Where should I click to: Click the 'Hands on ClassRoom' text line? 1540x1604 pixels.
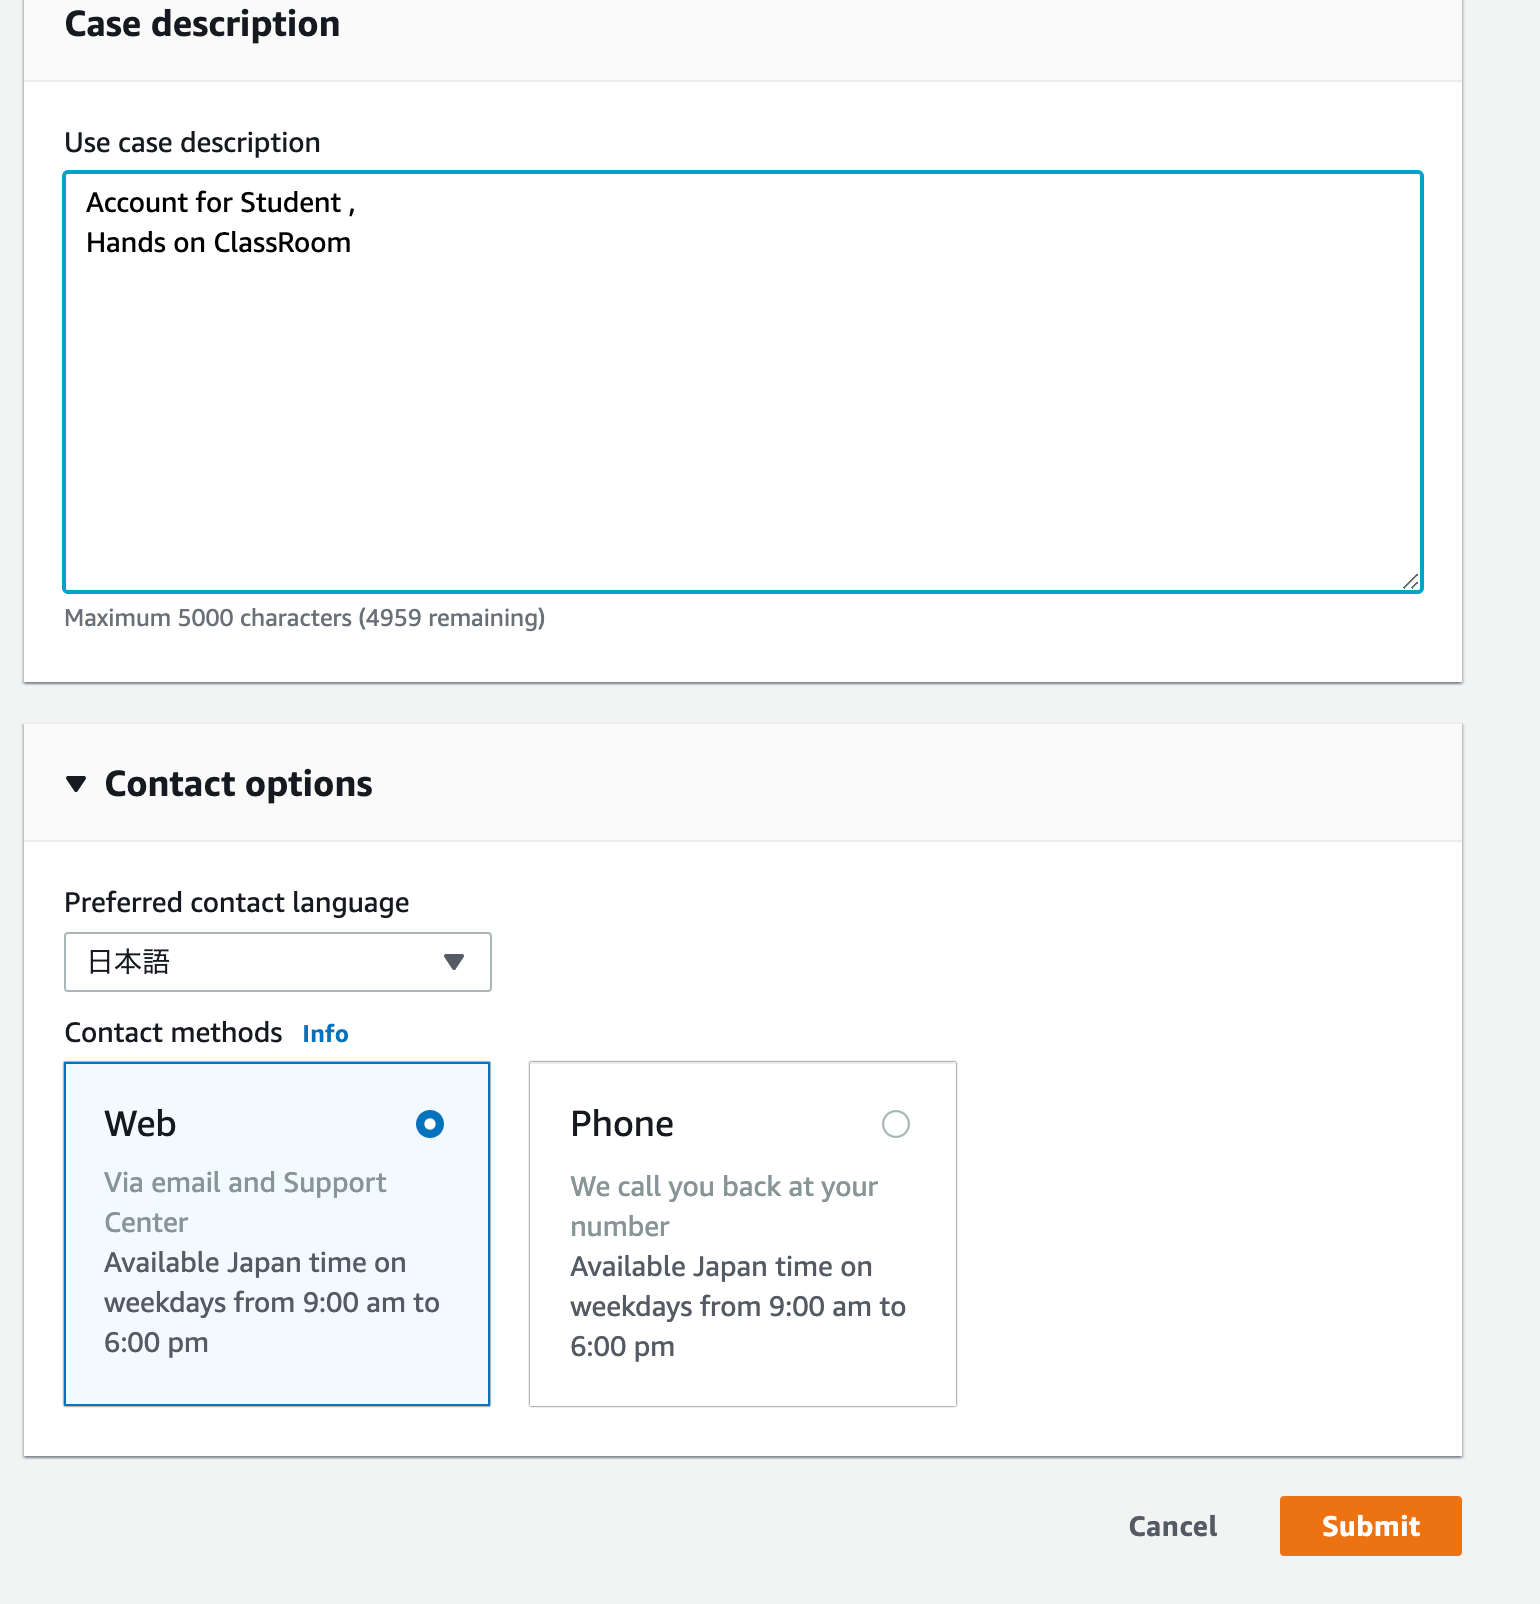click(x=219, y=243)
